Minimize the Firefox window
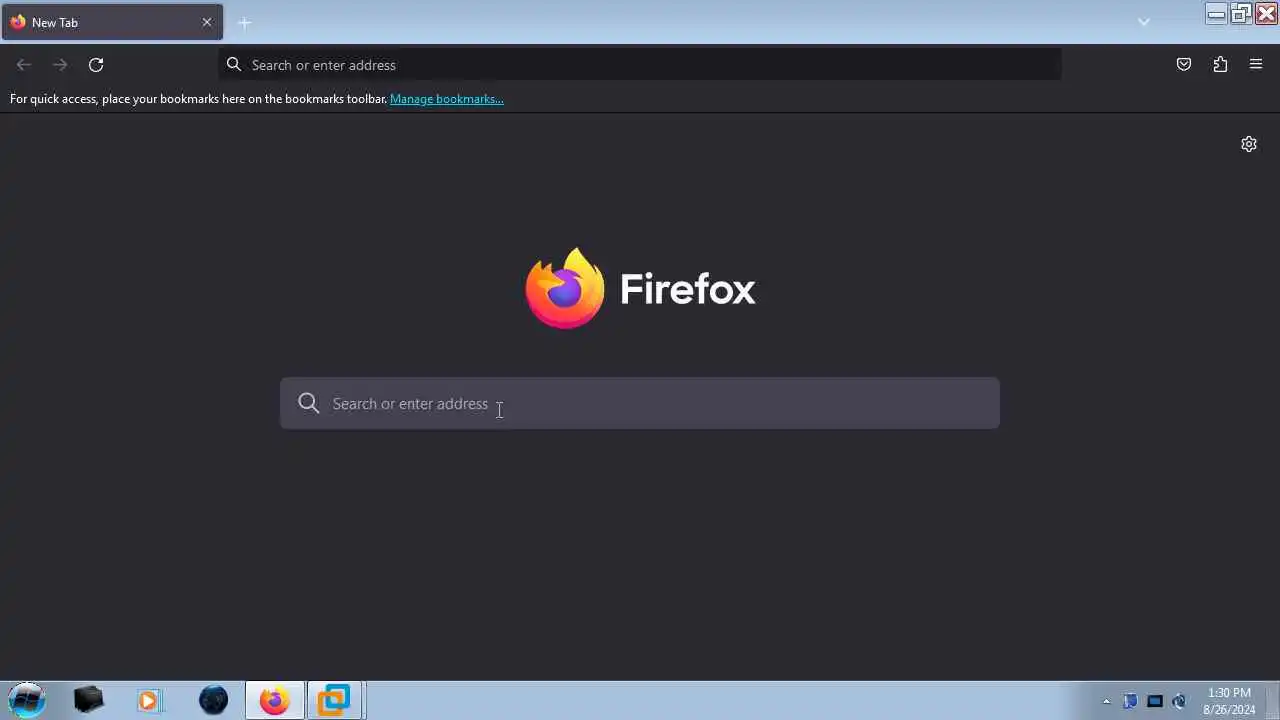 tap(1216, 14)
